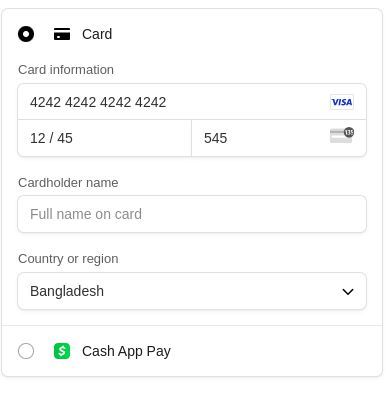Click the Card payment method label

[97, 34]
